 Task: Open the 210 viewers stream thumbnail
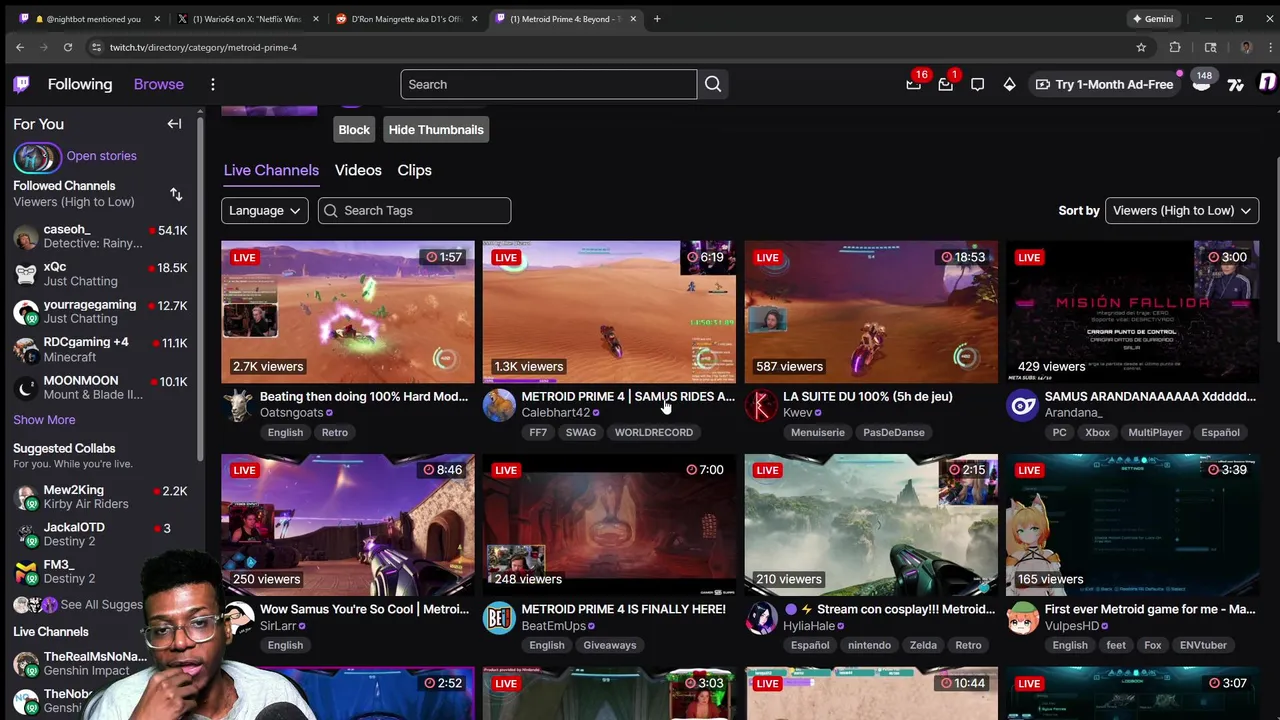(871, 525)
